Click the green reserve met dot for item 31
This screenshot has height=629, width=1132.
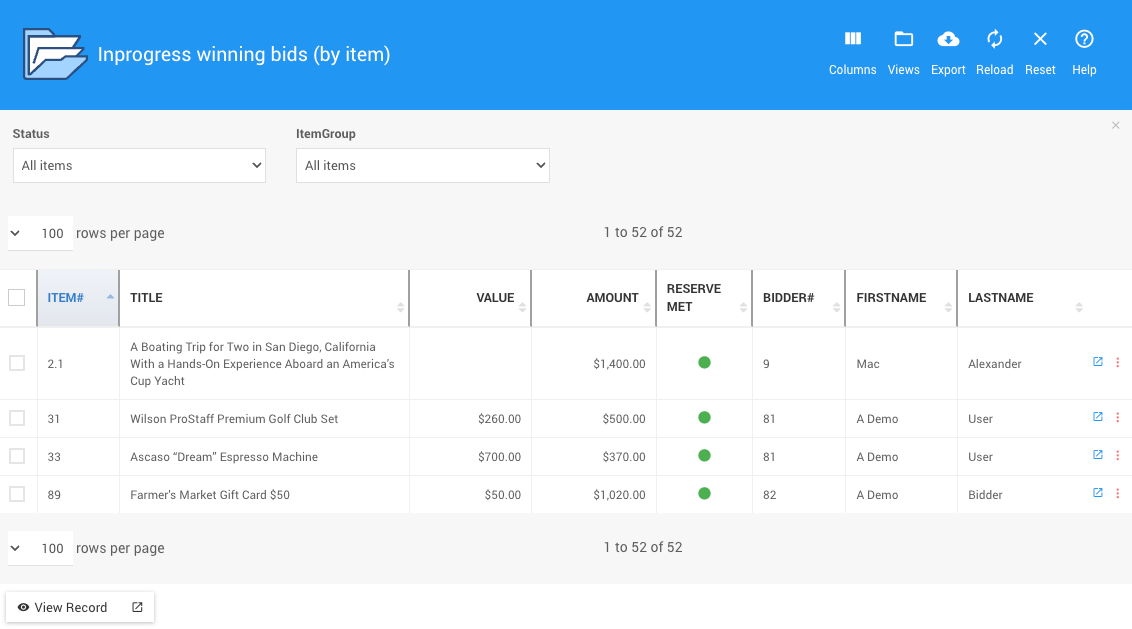tap(704, 417)
